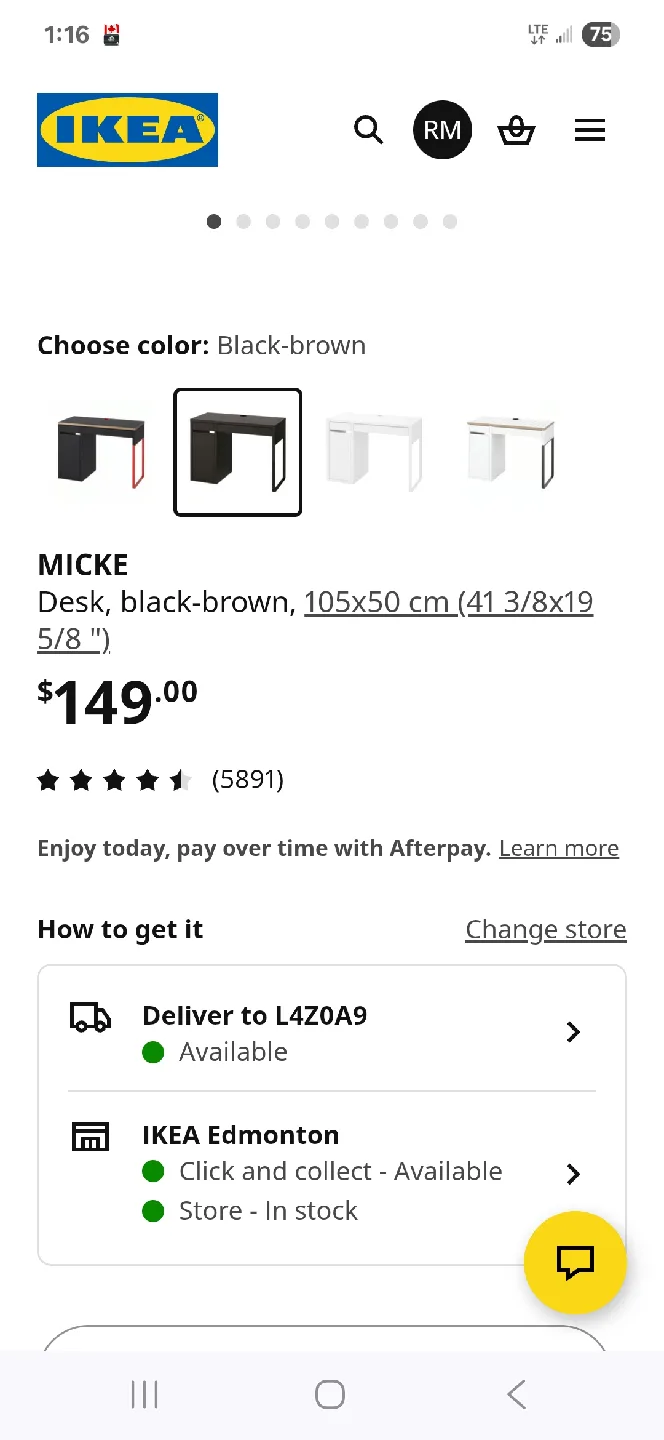Tap the IKEA logo

tap(127, 130)
